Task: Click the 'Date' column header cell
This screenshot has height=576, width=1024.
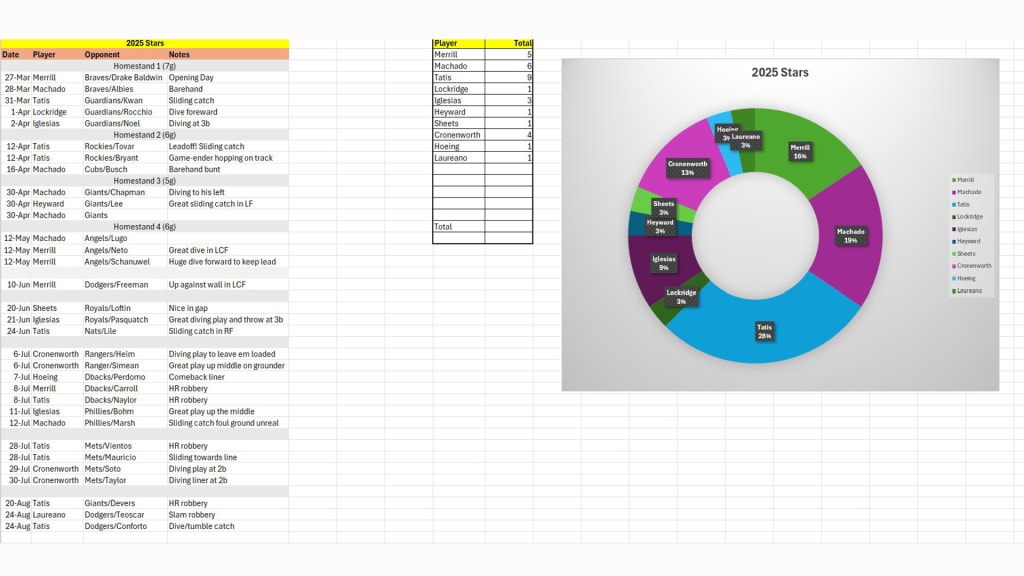Action: coord(11,54)
